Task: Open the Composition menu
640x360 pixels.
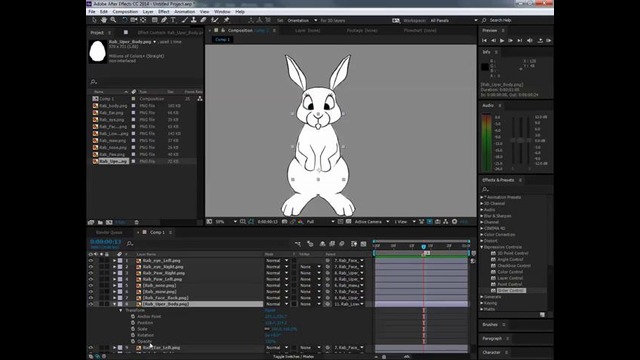Action: [x=125, y=12]
